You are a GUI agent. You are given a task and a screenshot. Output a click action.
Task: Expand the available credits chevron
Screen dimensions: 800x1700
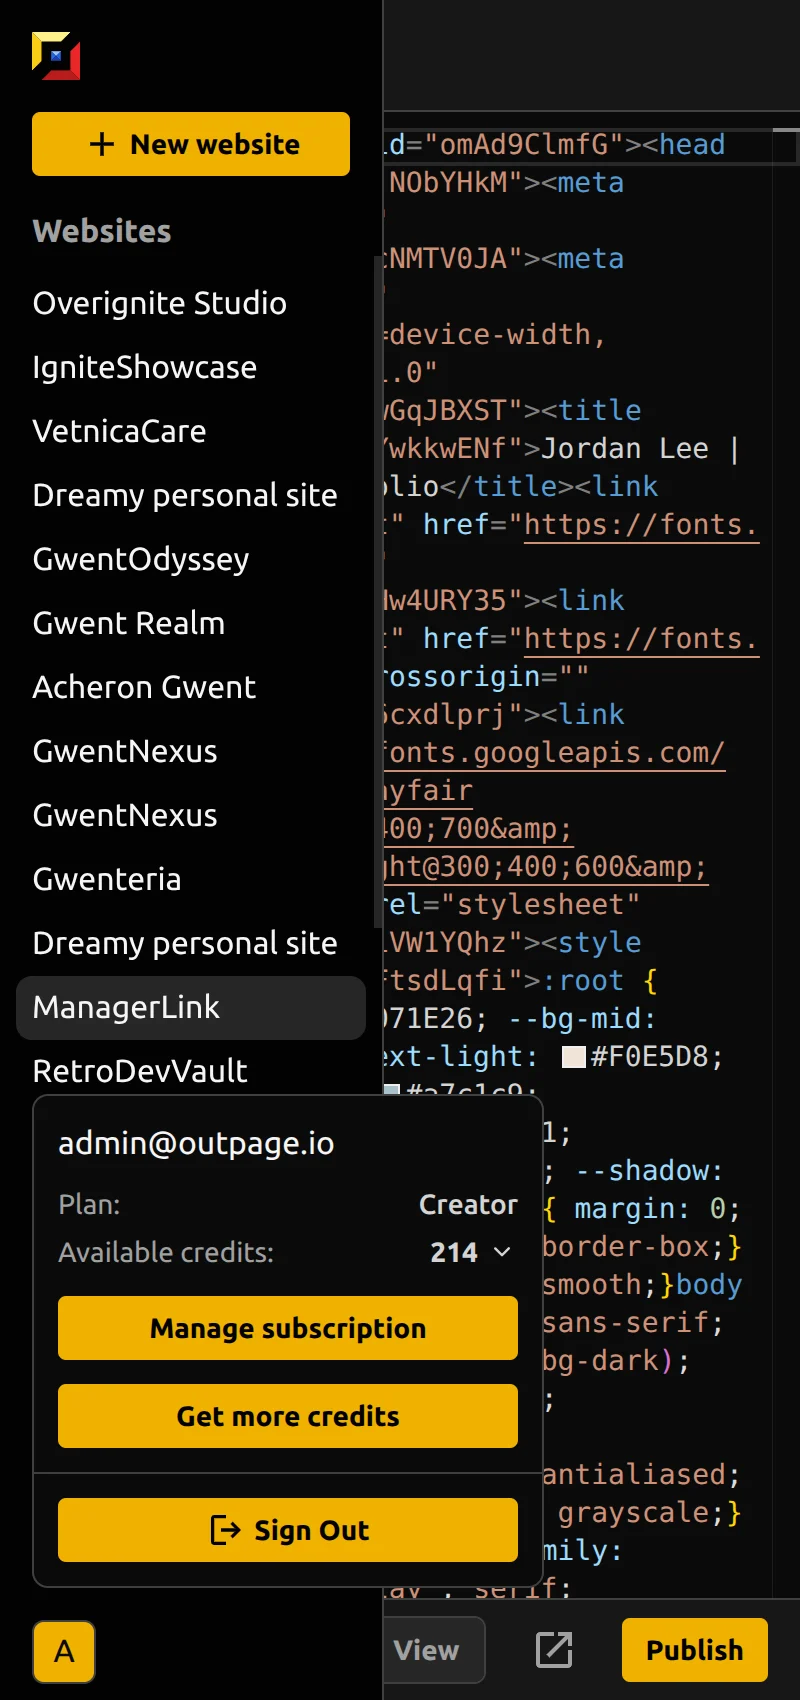pos(502,1252)
